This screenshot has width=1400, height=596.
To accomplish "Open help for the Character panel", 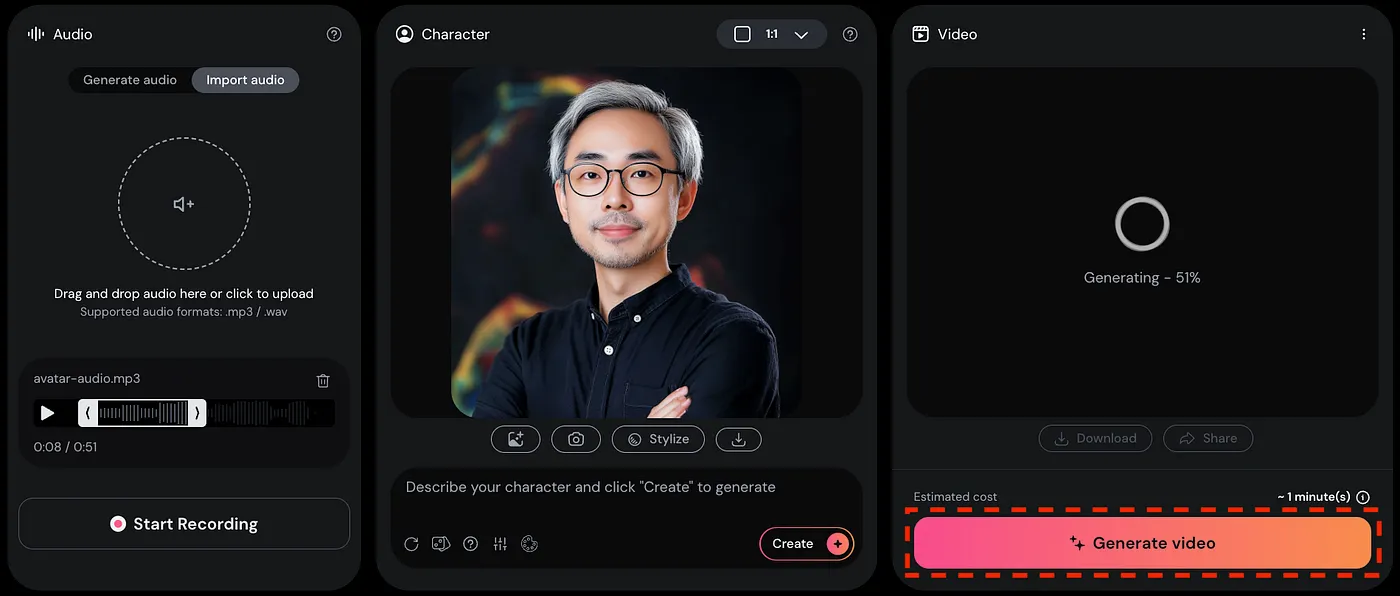I will point(850,34).
